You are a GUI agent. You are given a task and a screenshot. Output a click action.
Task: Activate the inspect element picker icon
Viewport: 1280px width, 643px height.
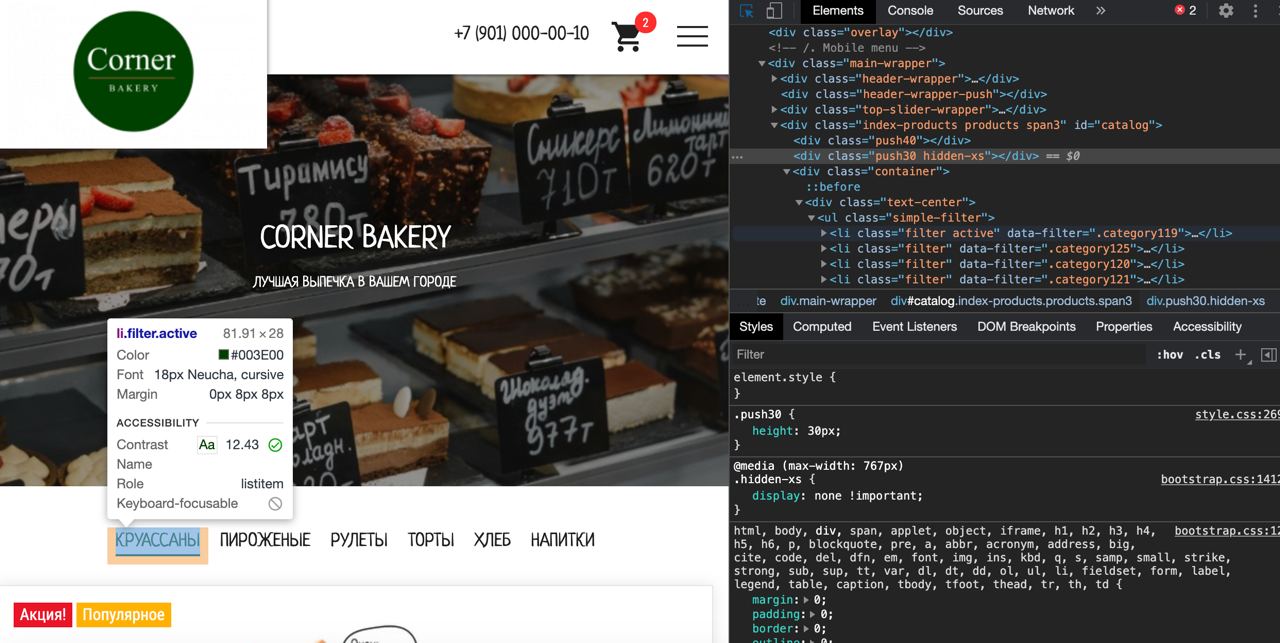pos(747,11)
